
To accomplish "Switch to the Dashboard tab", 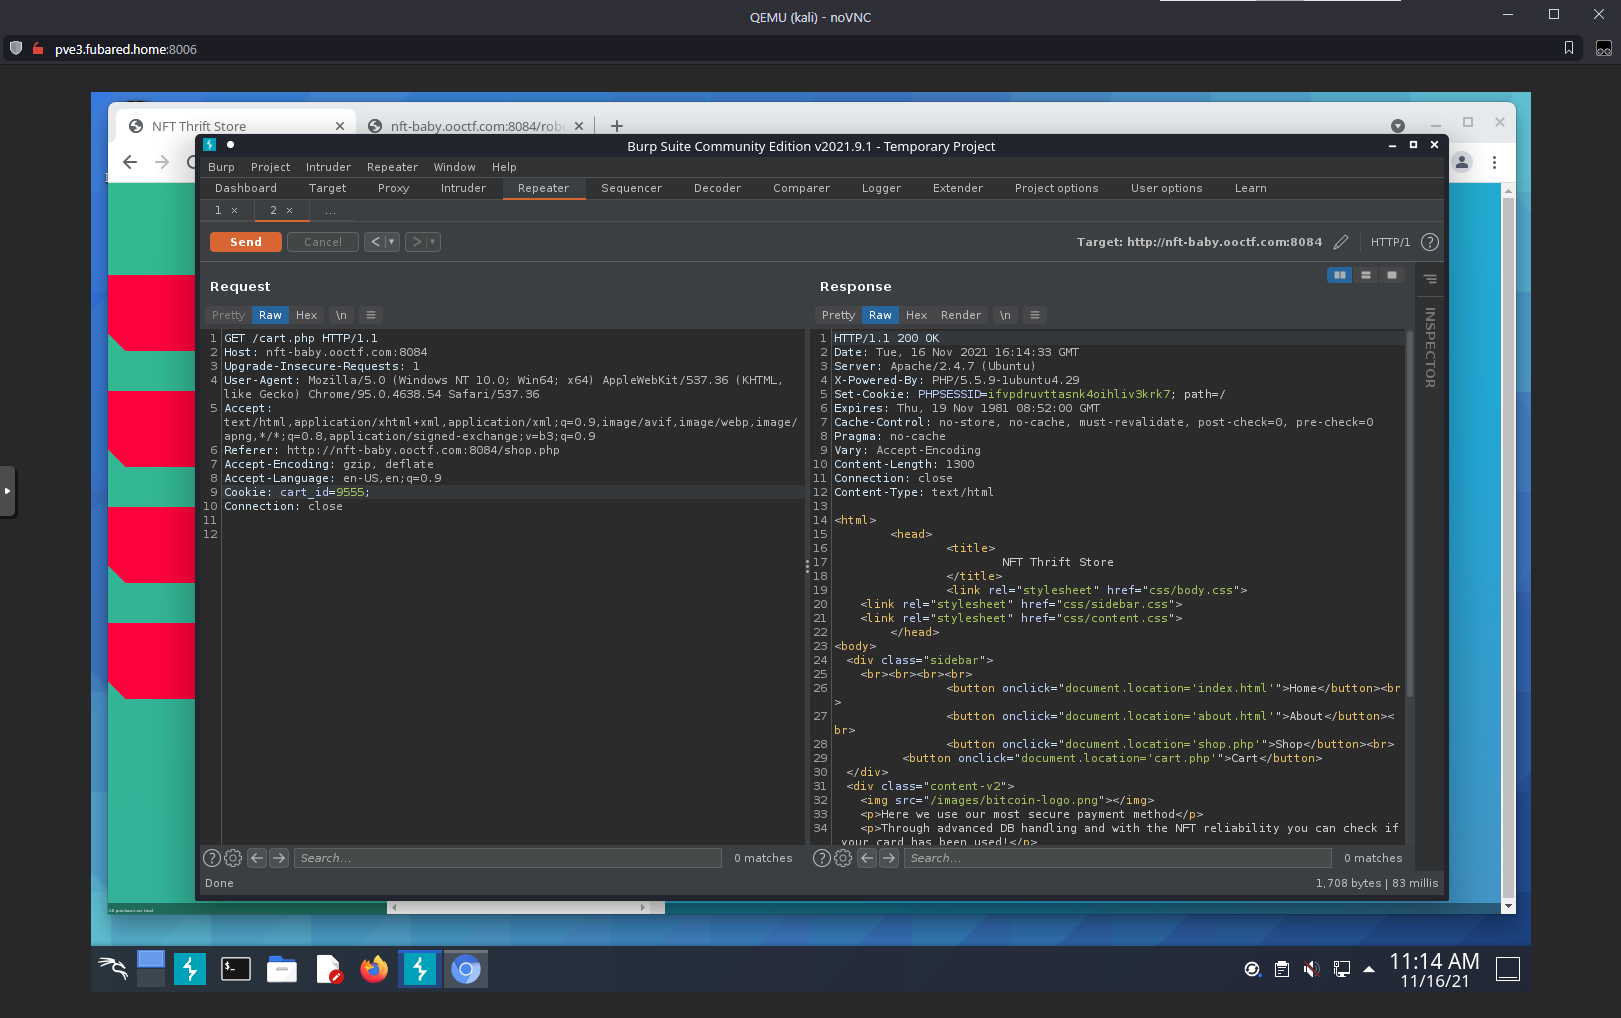I will pos(245,188).
